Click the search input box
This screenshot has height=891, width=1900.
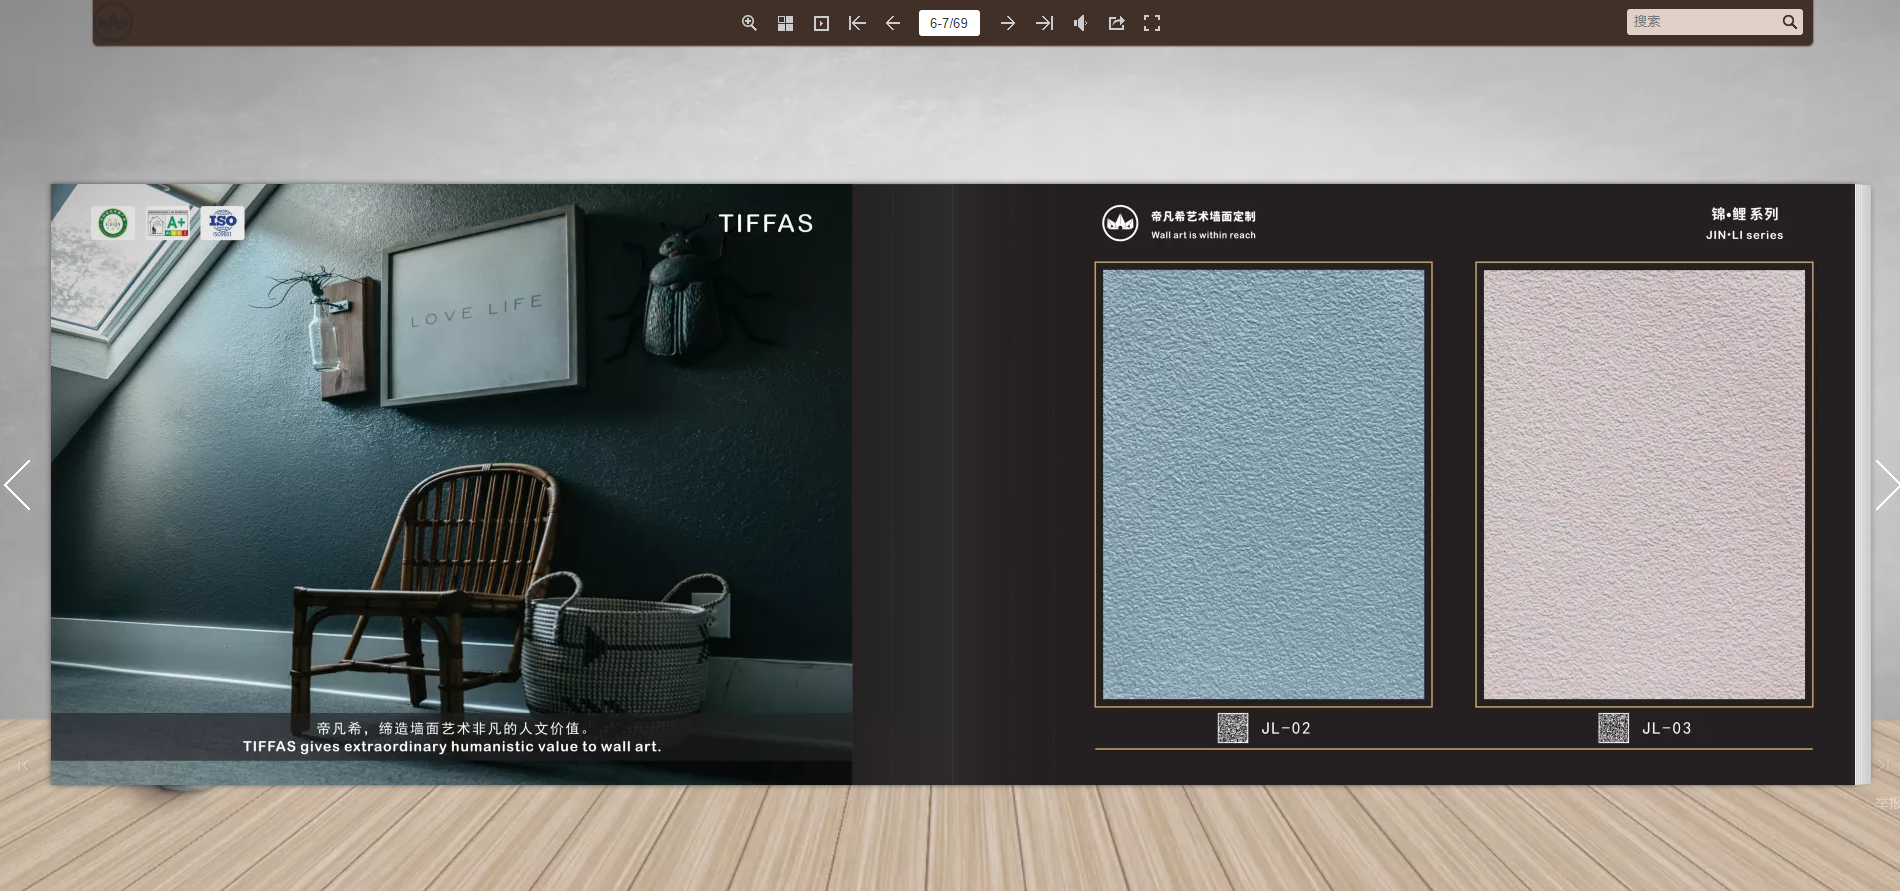(x=1704, y=22)
